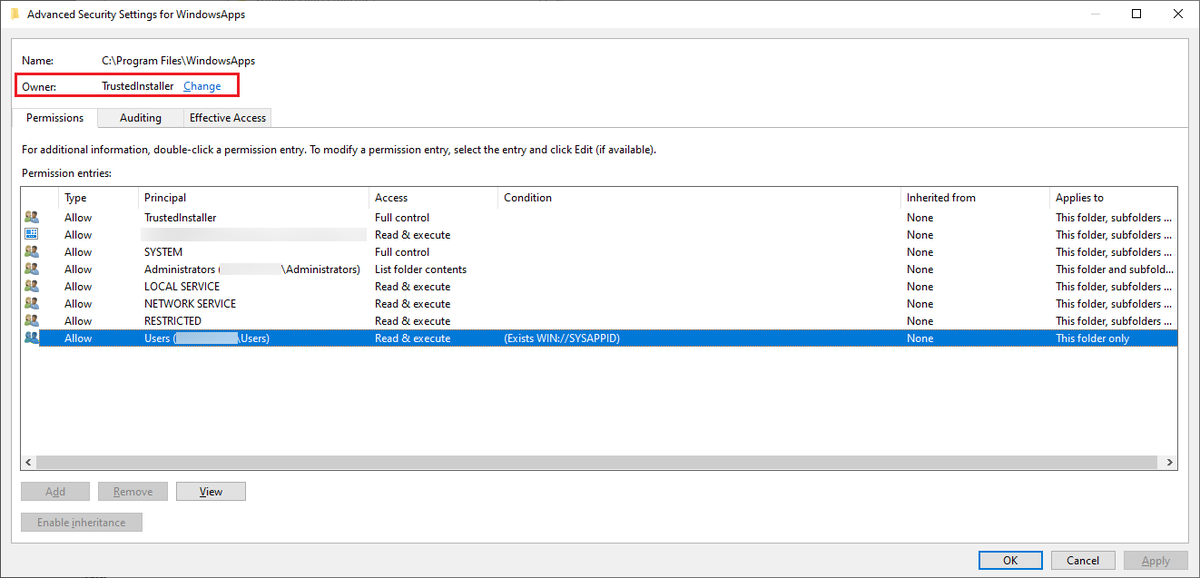Click List folder contents access cell

click(421, 269)
